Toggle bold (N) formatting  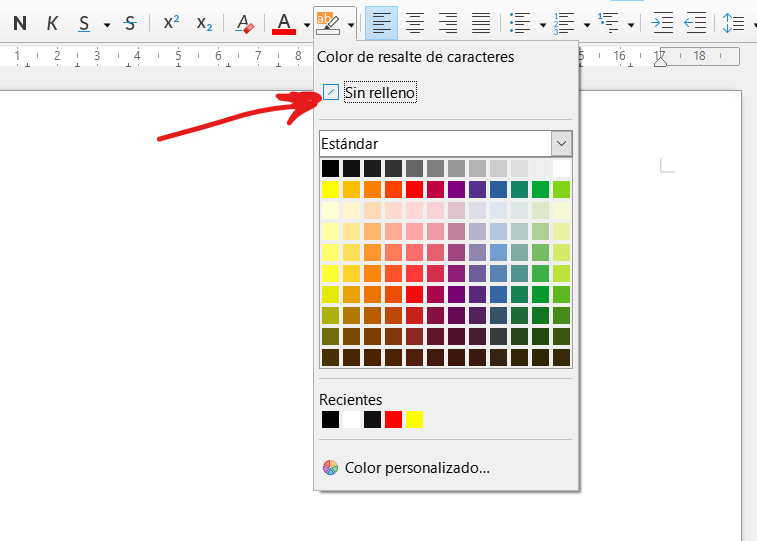click(x=20, y=22)
